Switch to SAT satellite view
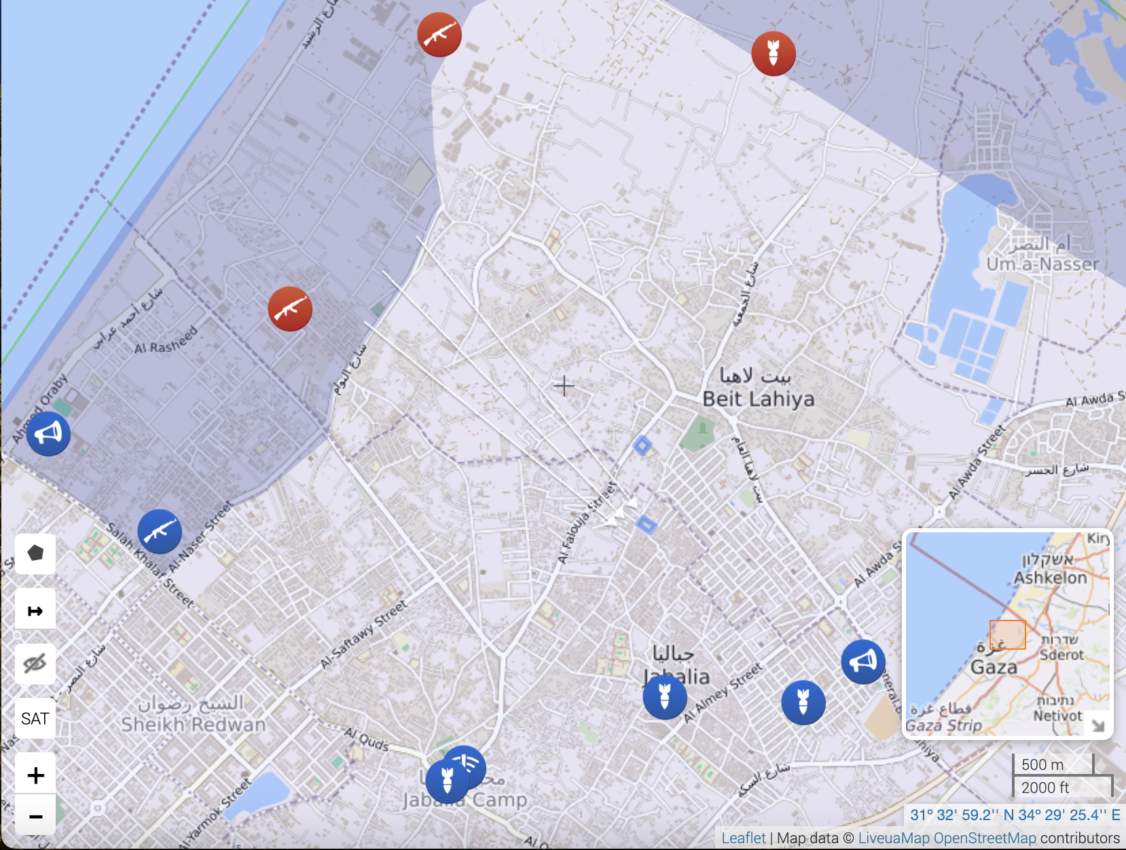1126x850 pixels. click(x=35, y=719)
